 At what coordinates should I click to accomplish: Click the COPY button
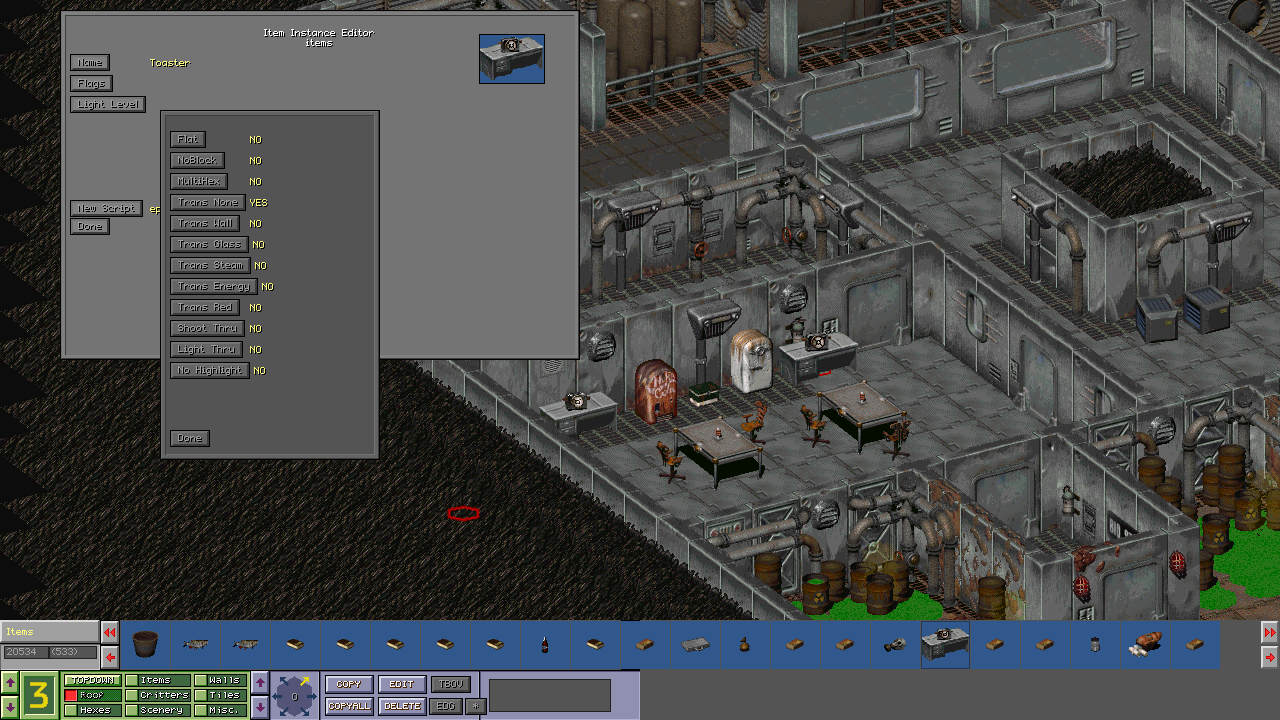pyautogui.click(x=349, y=684)
